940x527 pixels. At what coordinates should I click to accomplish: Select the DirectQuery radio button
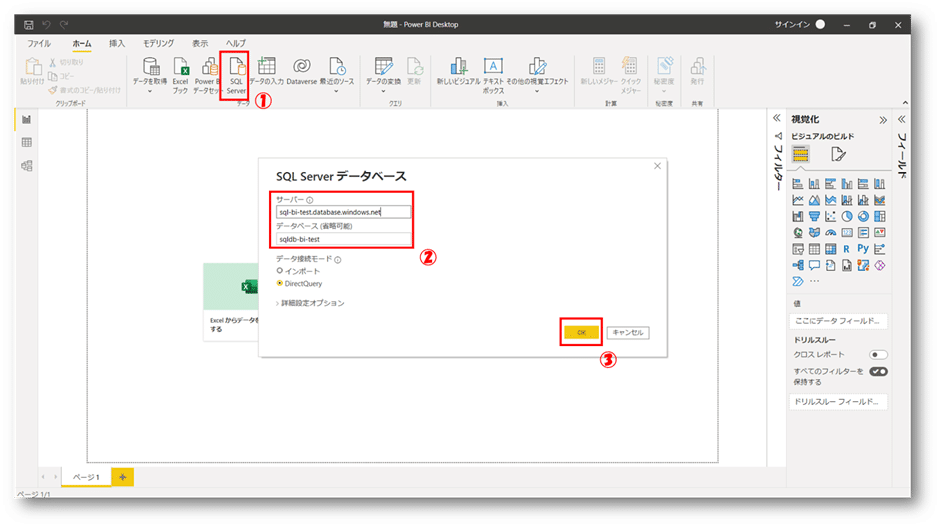[279, 283]
